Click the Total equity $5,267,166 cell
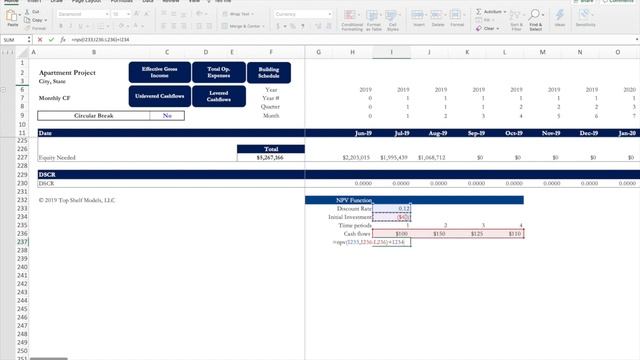The width and height of the screenshot is (640, 360). [271, 158]
